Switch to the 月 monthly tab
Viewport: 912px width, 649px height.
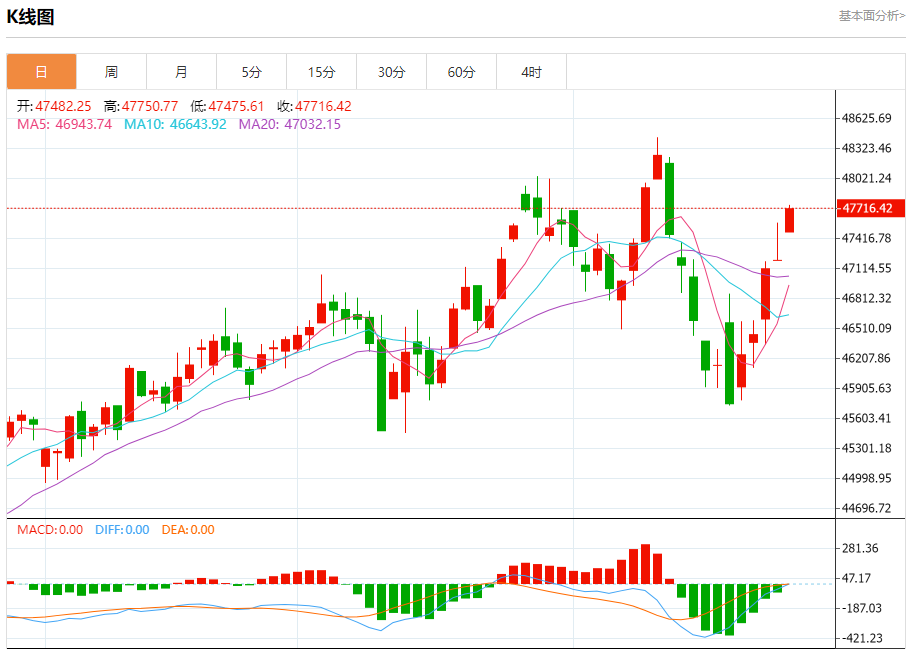(181, 72)
